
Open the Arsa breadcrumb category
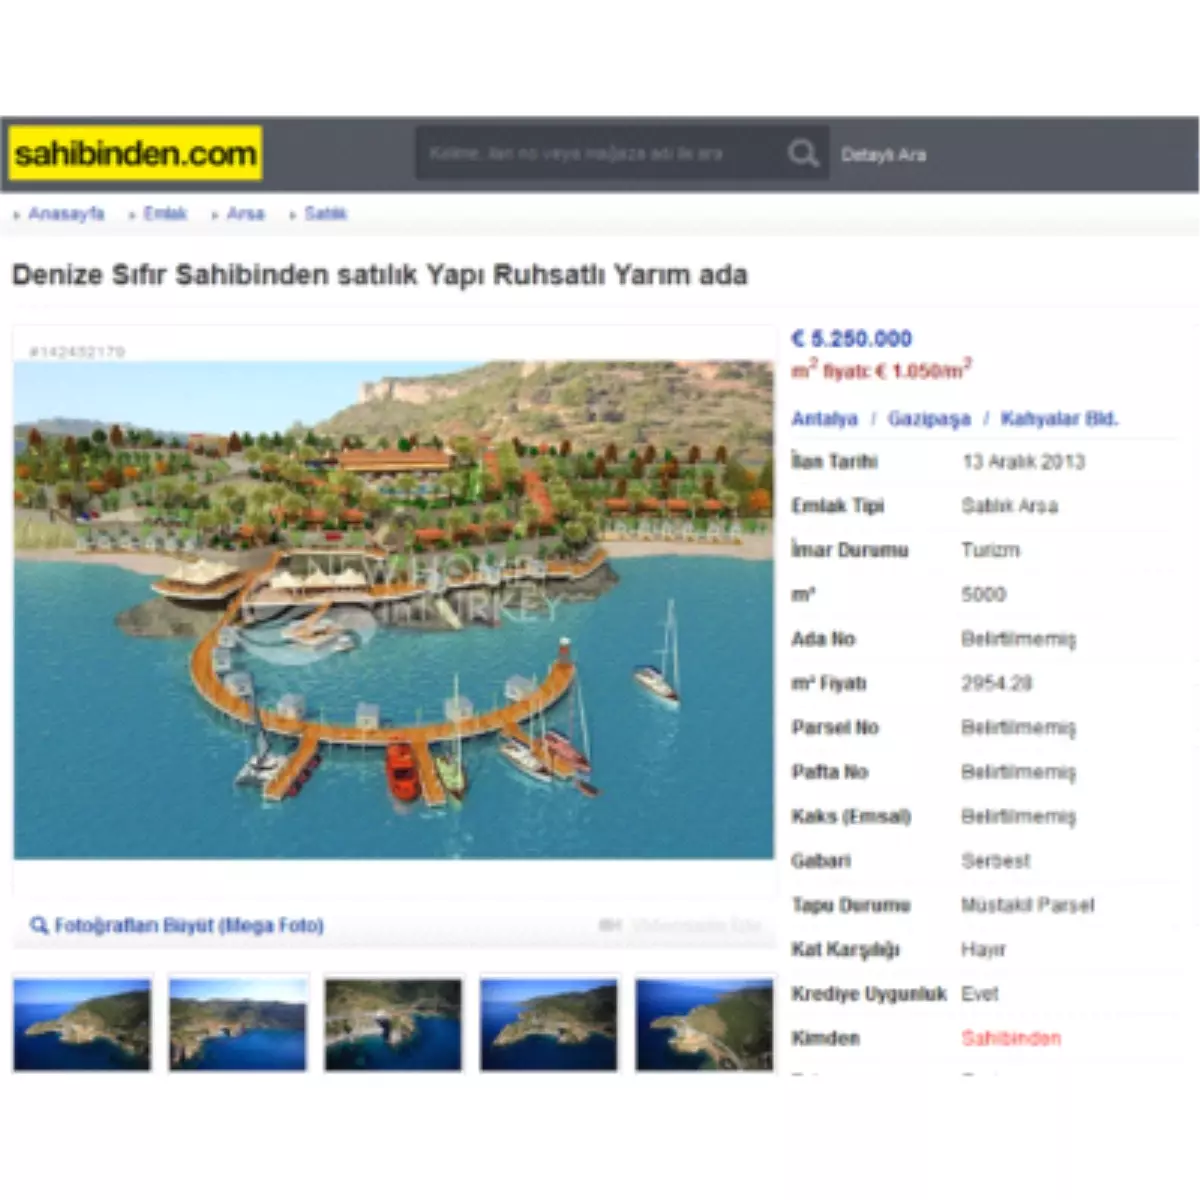[245, 214]
